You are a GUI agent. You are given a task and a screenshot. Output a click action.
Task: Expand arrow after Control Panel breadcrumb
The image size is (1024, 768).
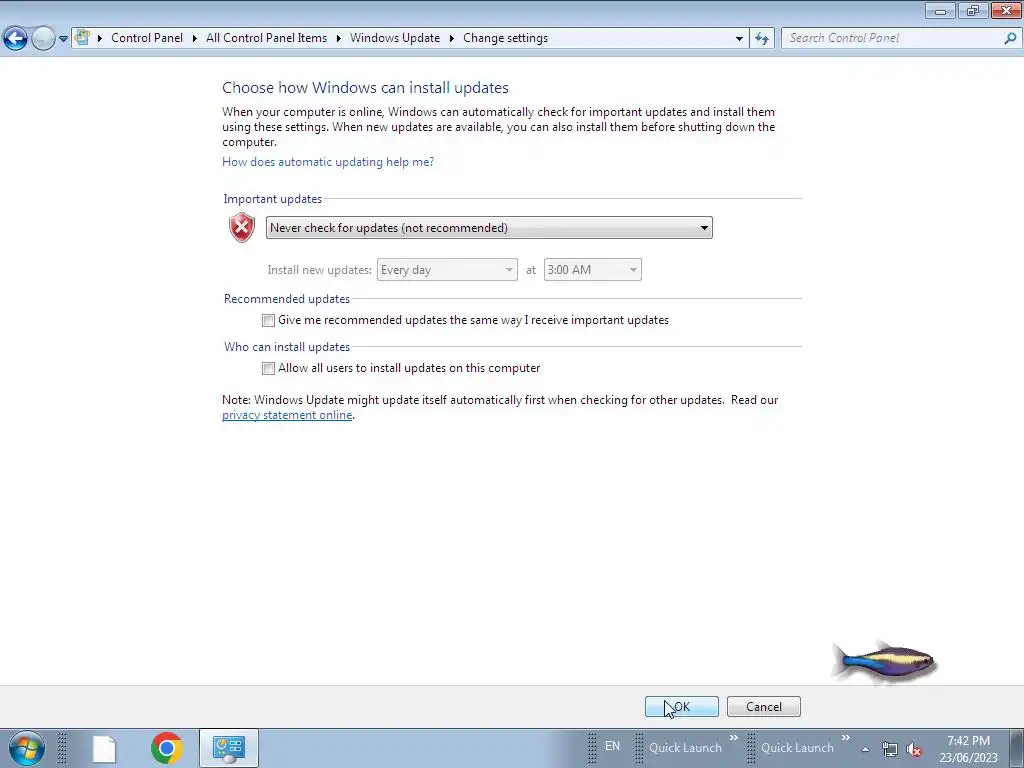(x=195, y=38)
